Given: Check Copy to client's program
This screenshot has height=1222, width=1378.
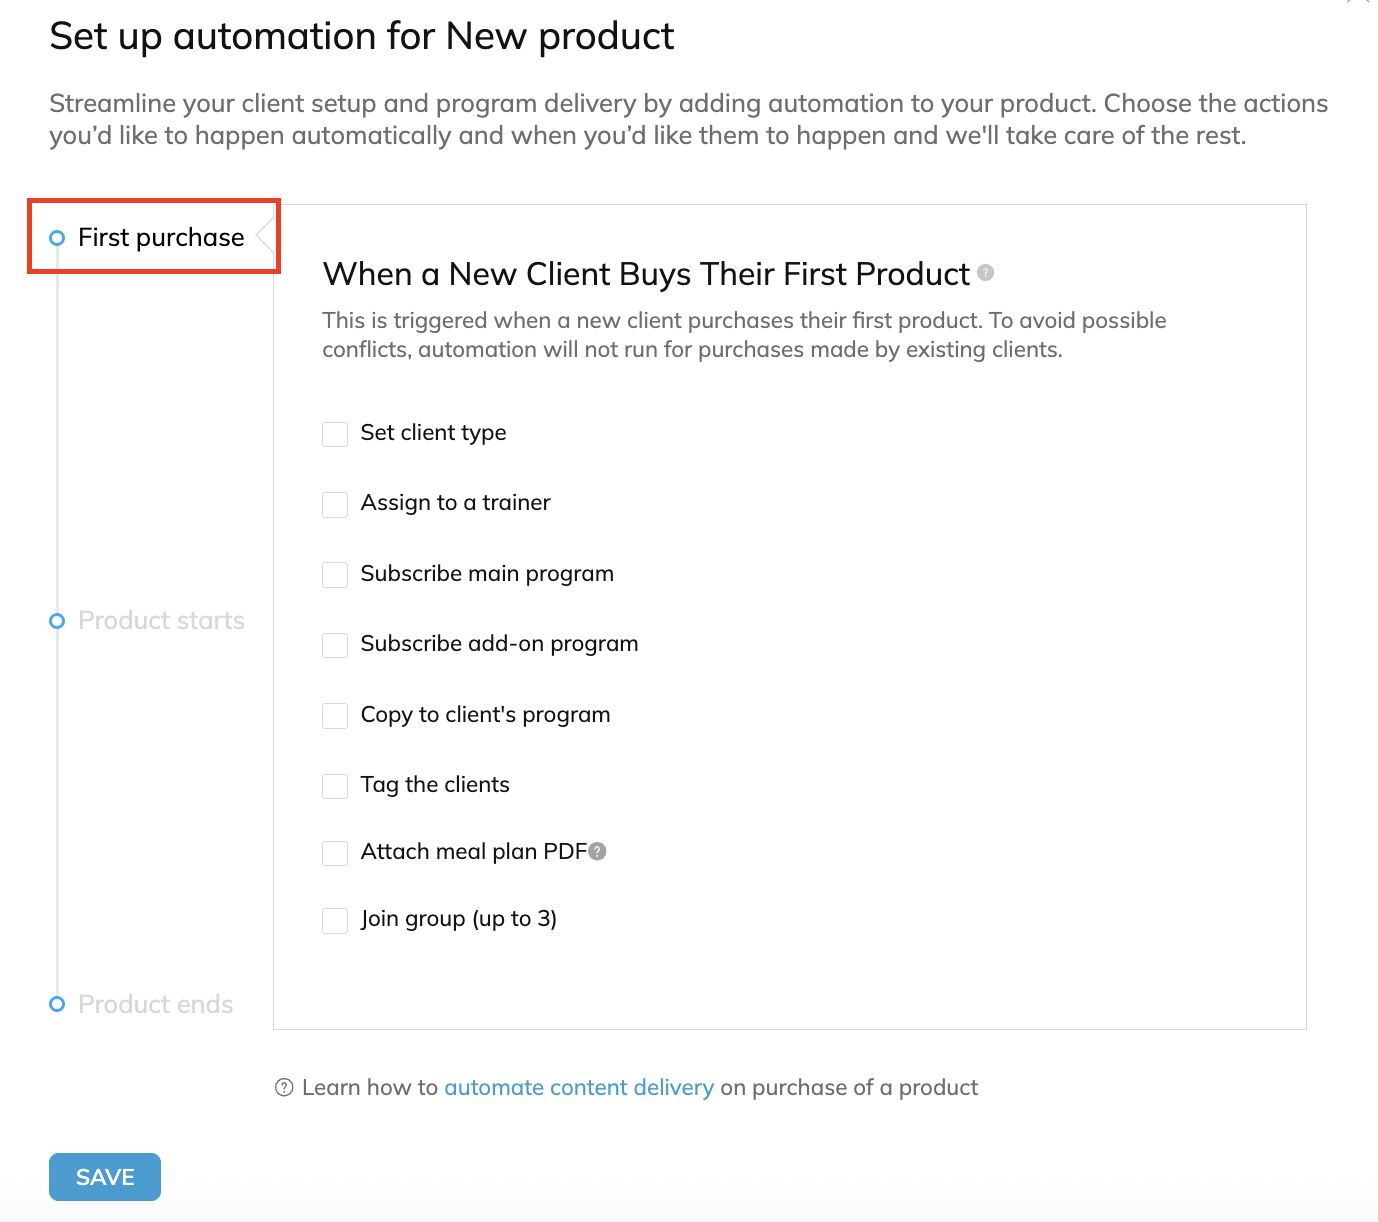Looking at the screenshot, I should click(x=335, y=716).
